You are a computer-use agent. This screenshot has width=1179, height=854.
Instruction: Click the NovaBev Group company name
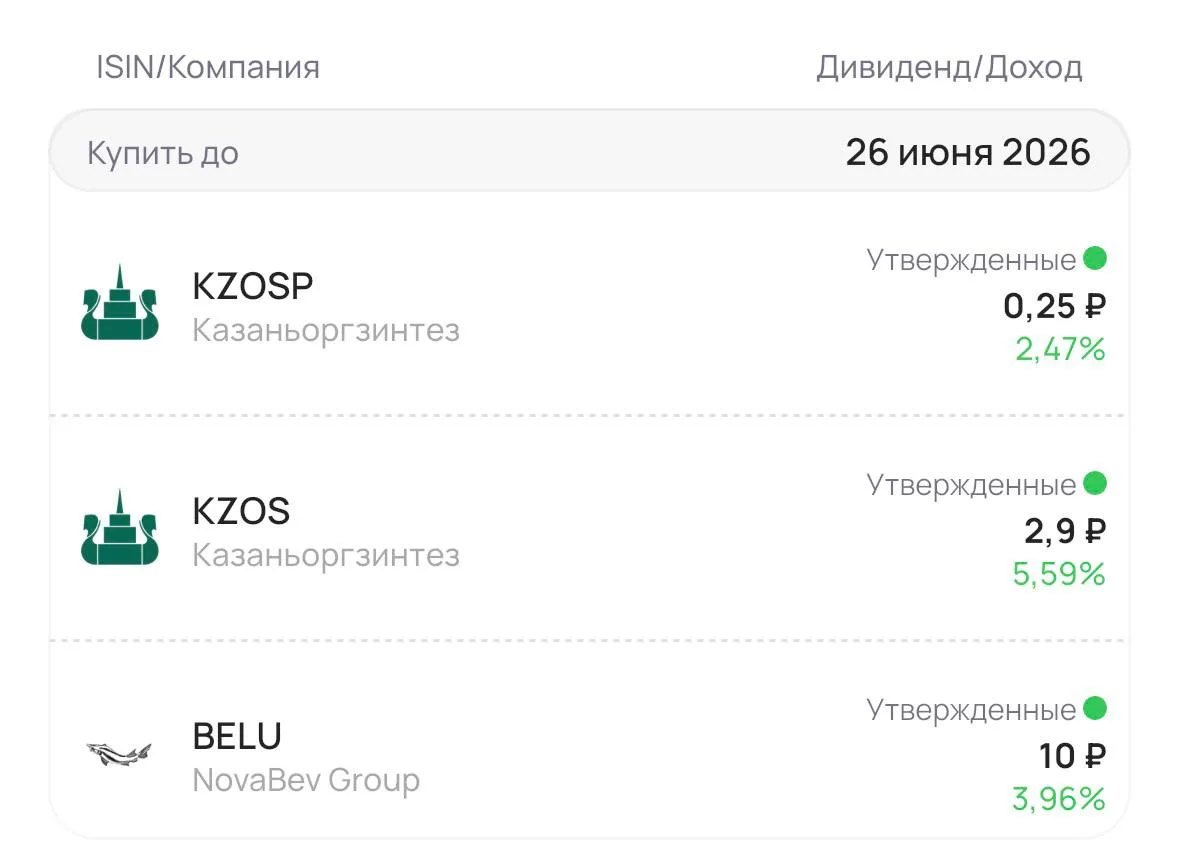(306, 780)
